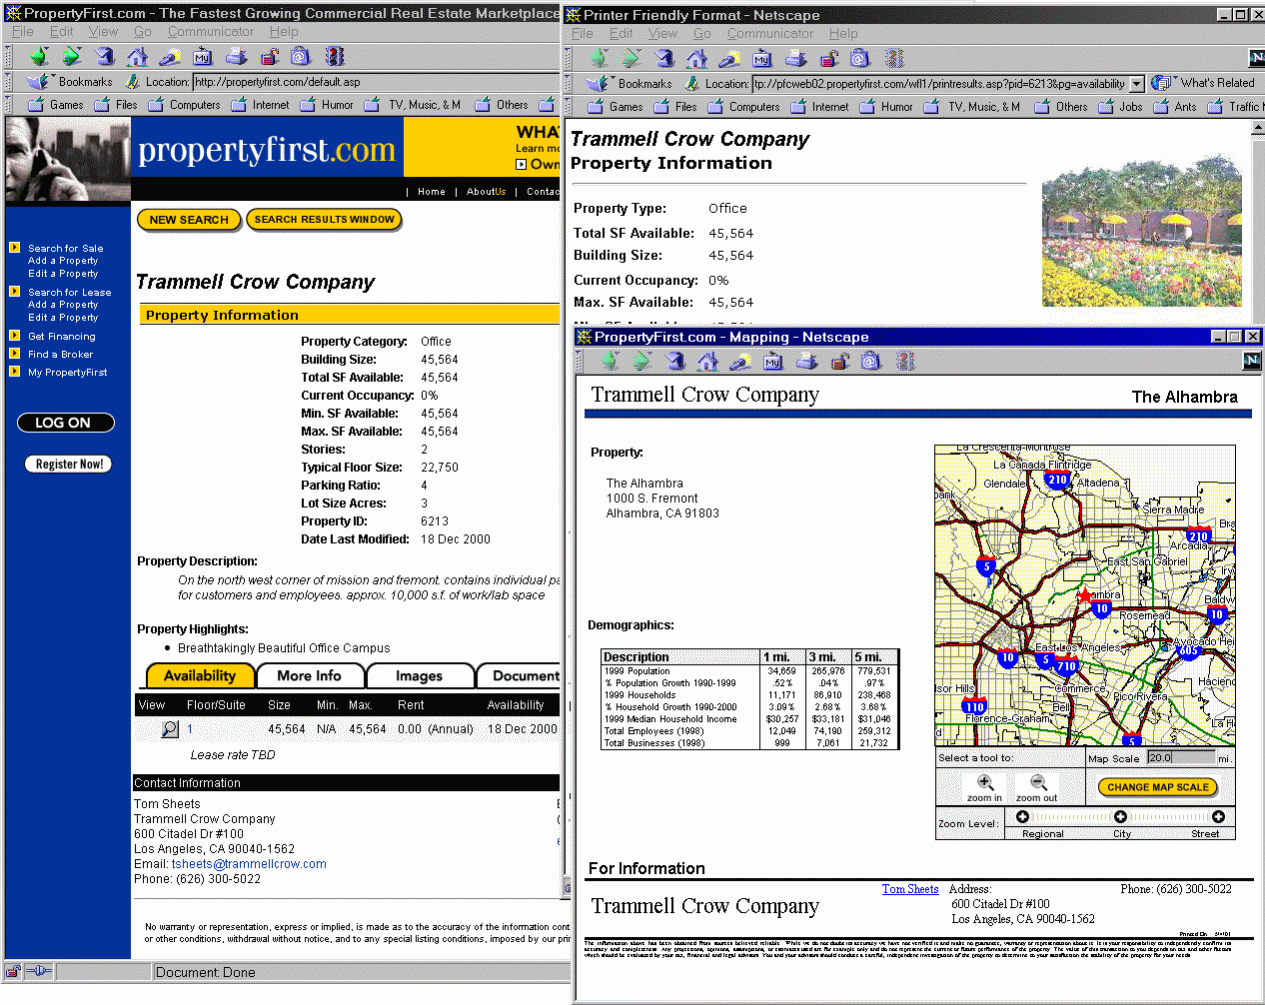1265x1005 pixels.
Task: Click Print icon in the main window toolbar
Action: click(236, 57)
